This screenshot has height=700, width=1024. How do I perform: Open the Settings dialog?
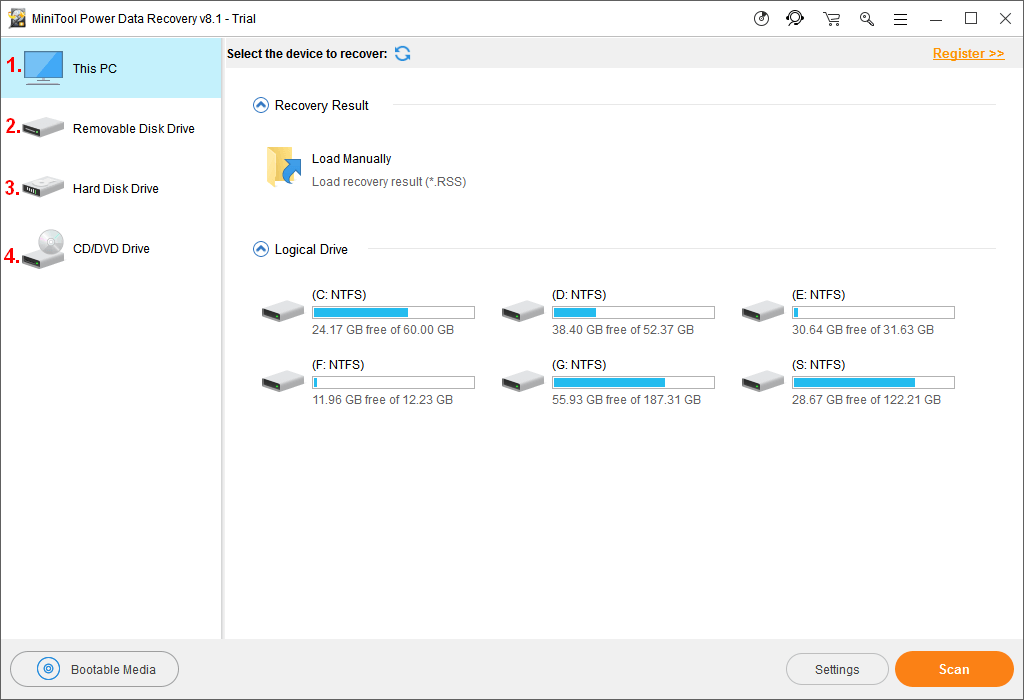[x=837, y=669]
